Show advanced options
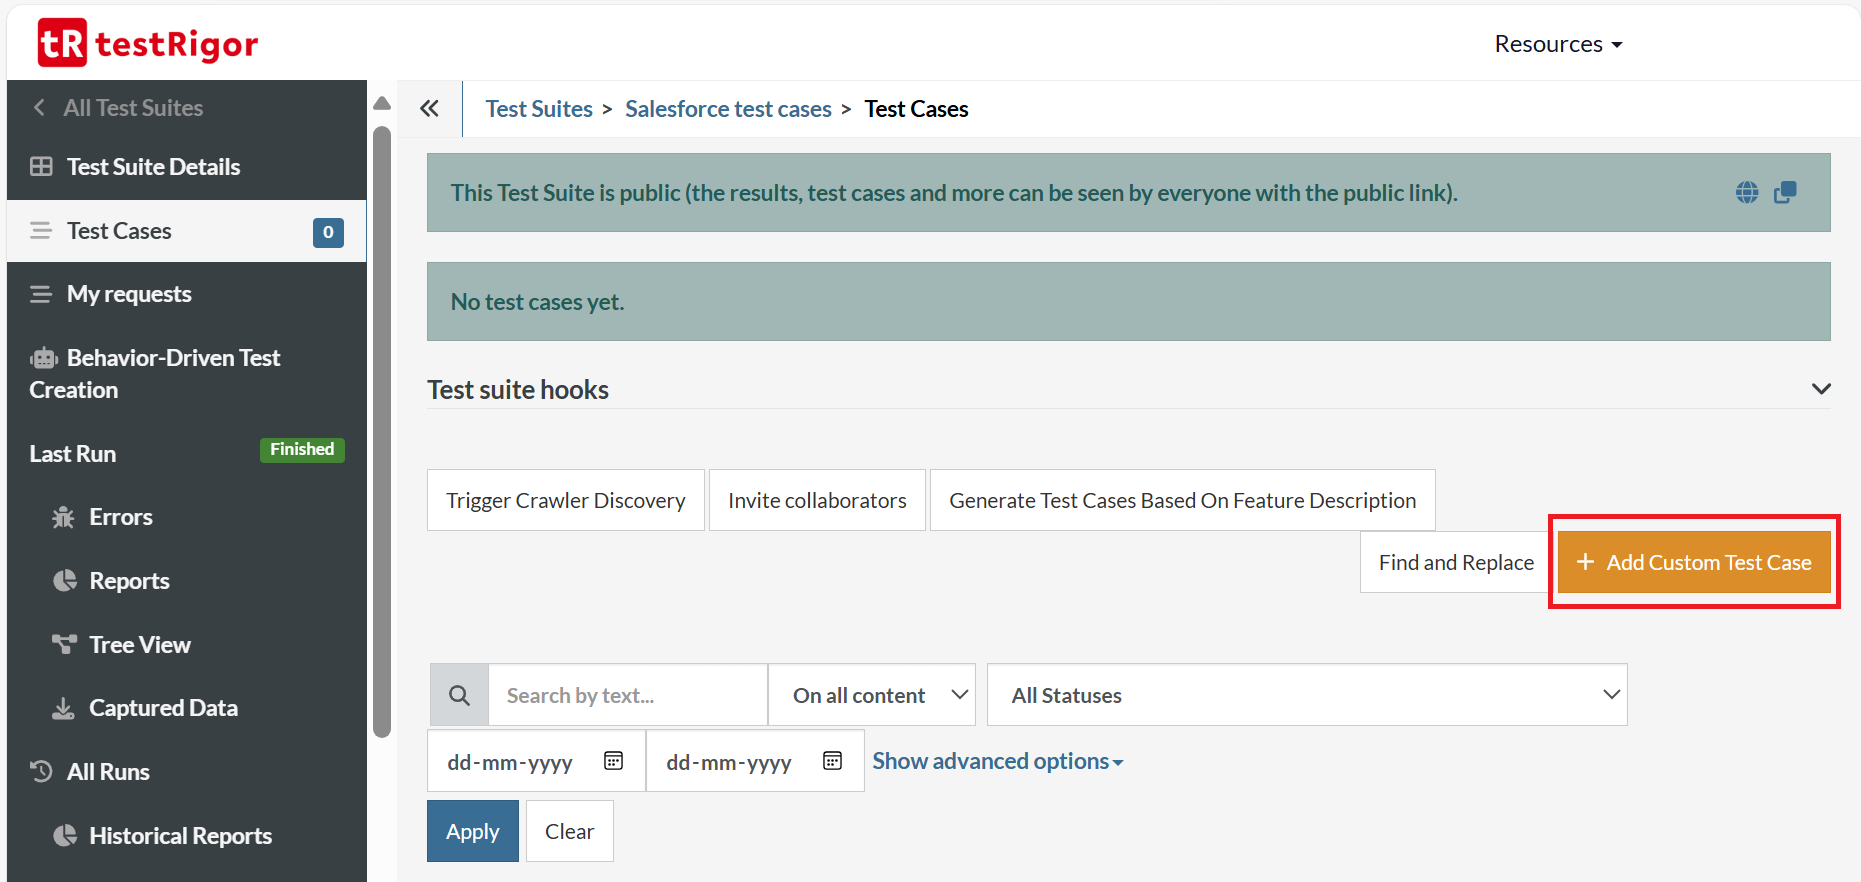1861x882 pixels. click(998, 761)
